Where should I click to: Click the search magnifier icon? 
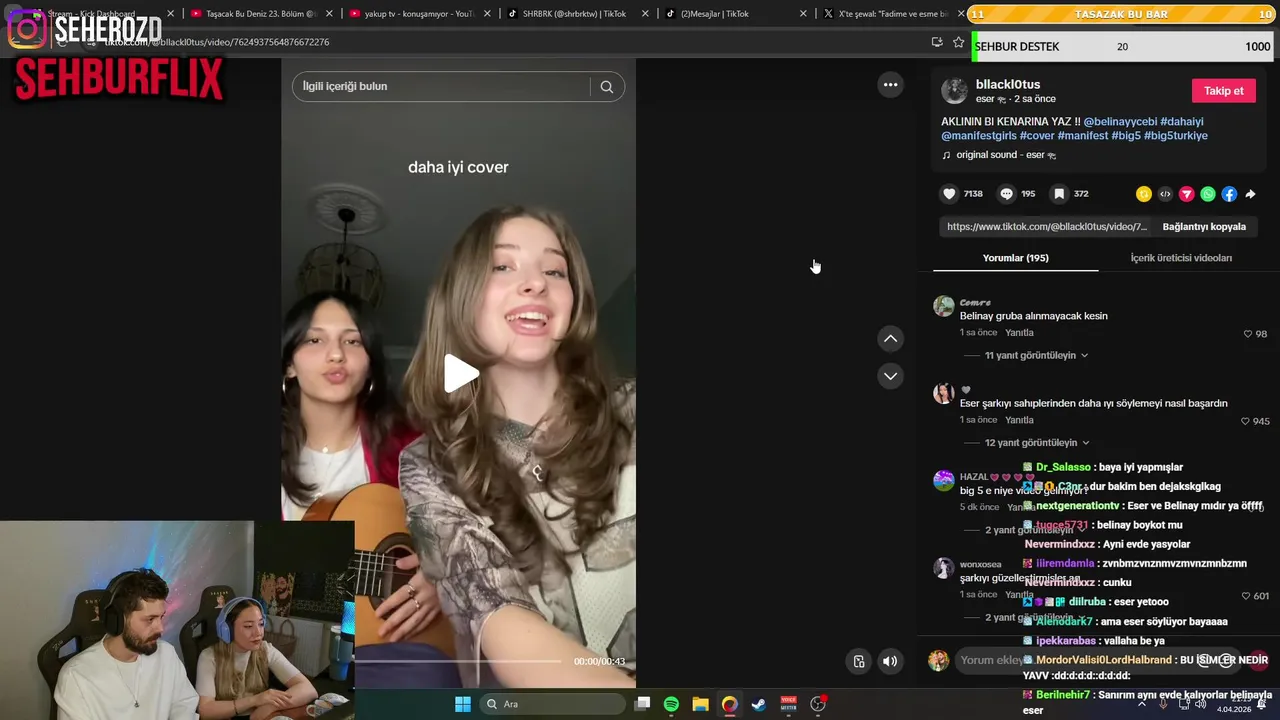tap(607, 86)
